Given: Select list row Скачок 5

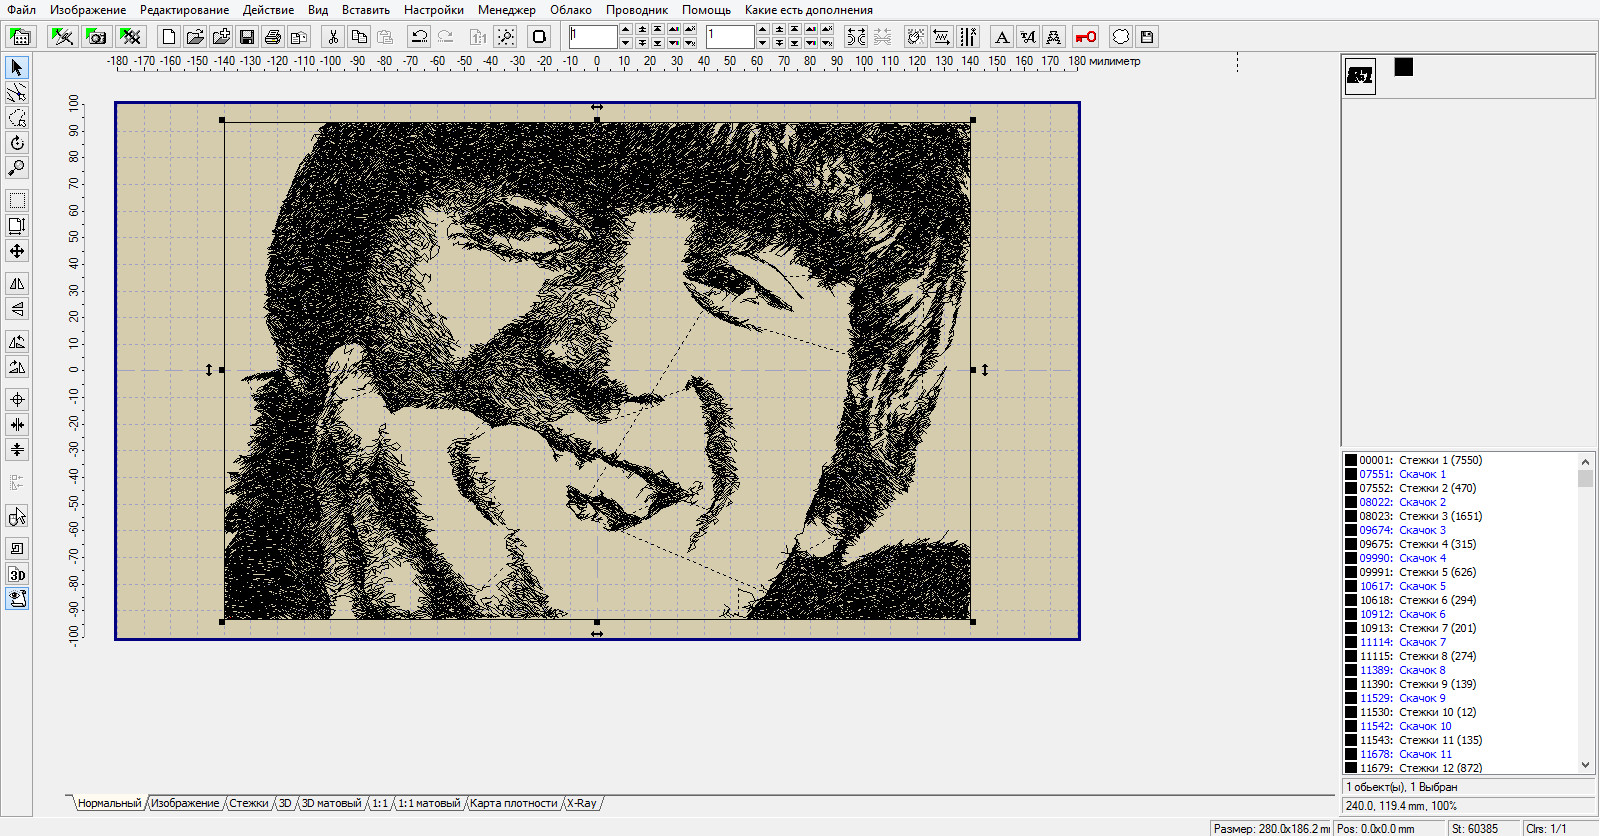Looking at the screenshot, I should coord(1460,586).
